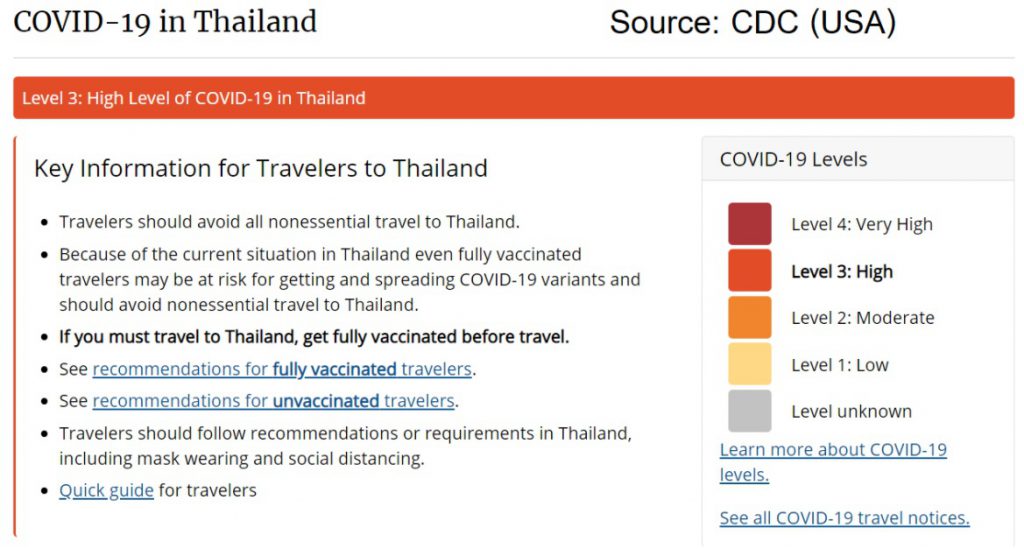
Task: Click the COVID-19 Levels panel header
Action: 858,159
